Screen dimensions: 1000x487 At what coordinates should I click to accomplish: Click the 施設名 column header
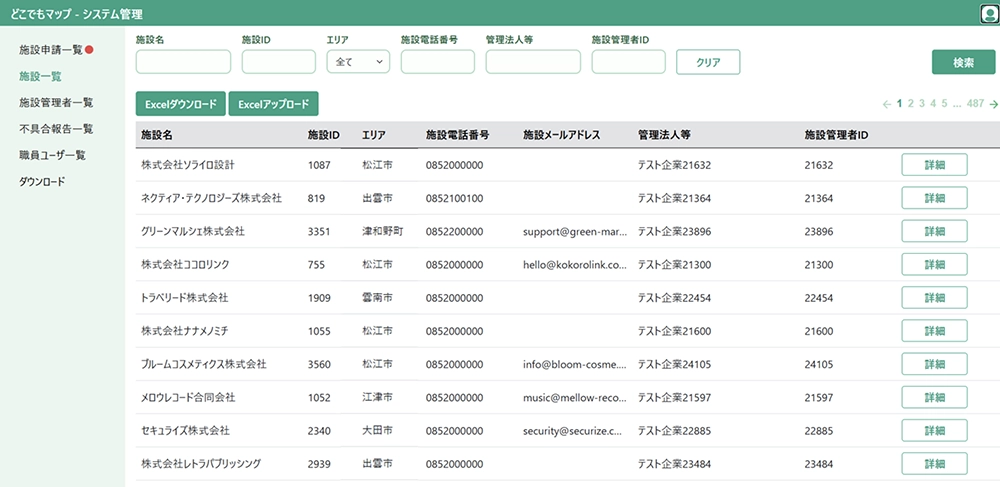tap(157, 135)
